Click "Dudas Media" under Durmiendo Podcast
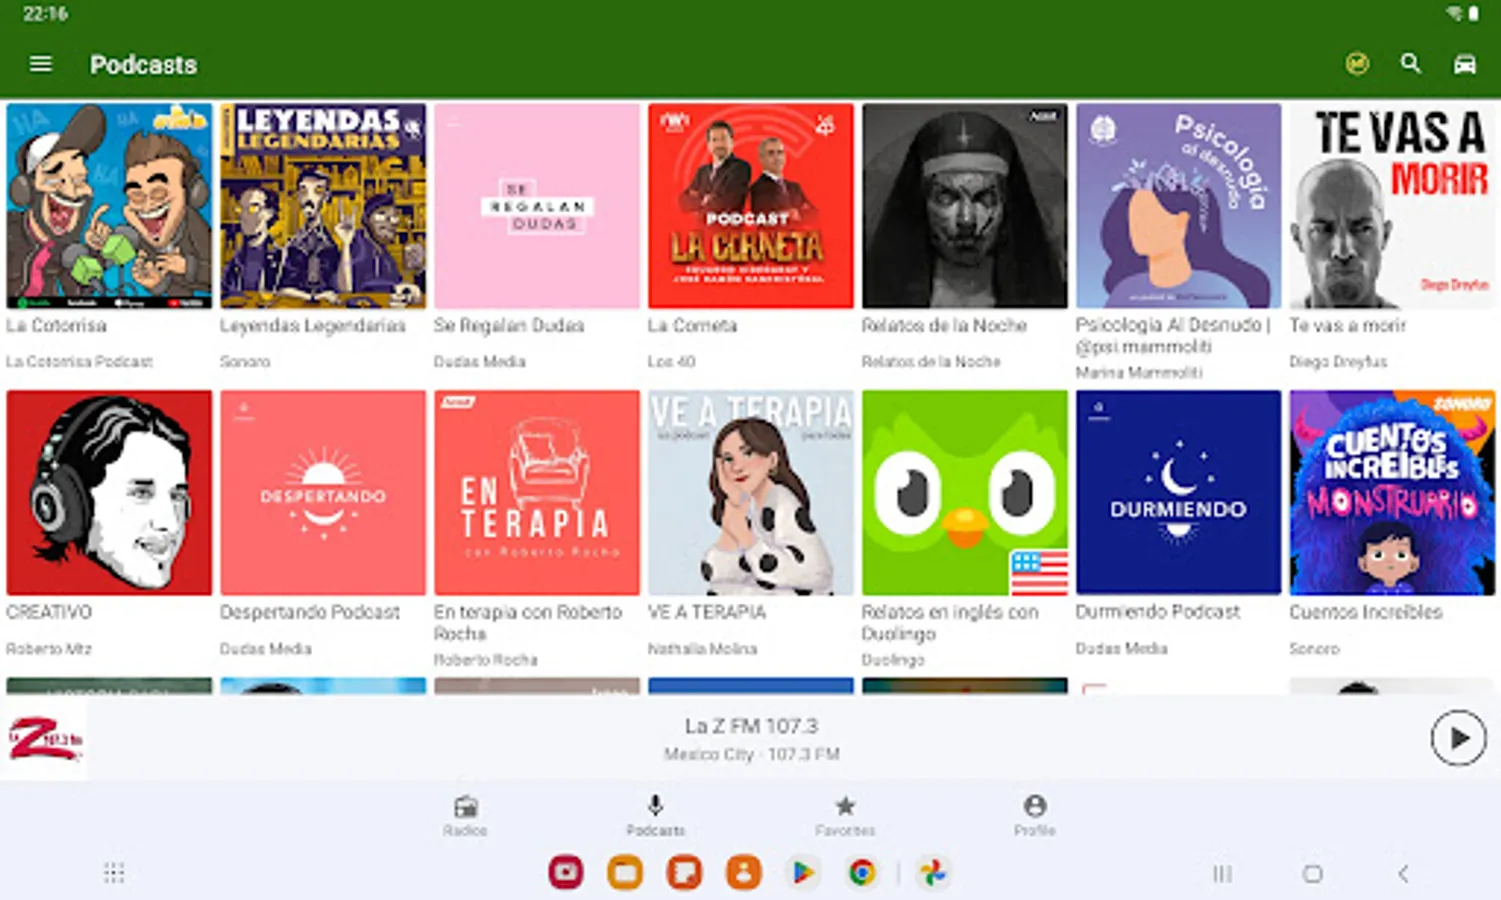The height and width of the screenshot is (900, 1501). pyautogui.click(x=1122, y=648)
